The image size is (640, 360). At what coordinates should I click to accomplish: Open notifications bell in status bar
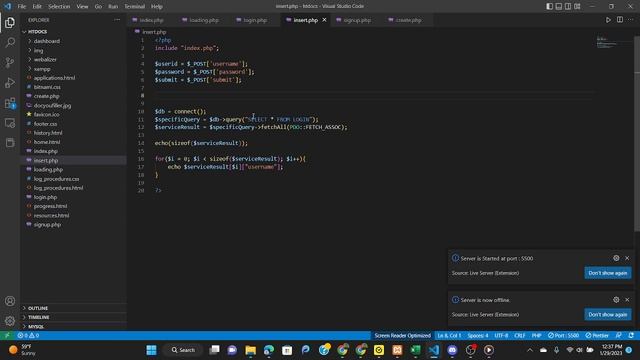click(631, 336)
